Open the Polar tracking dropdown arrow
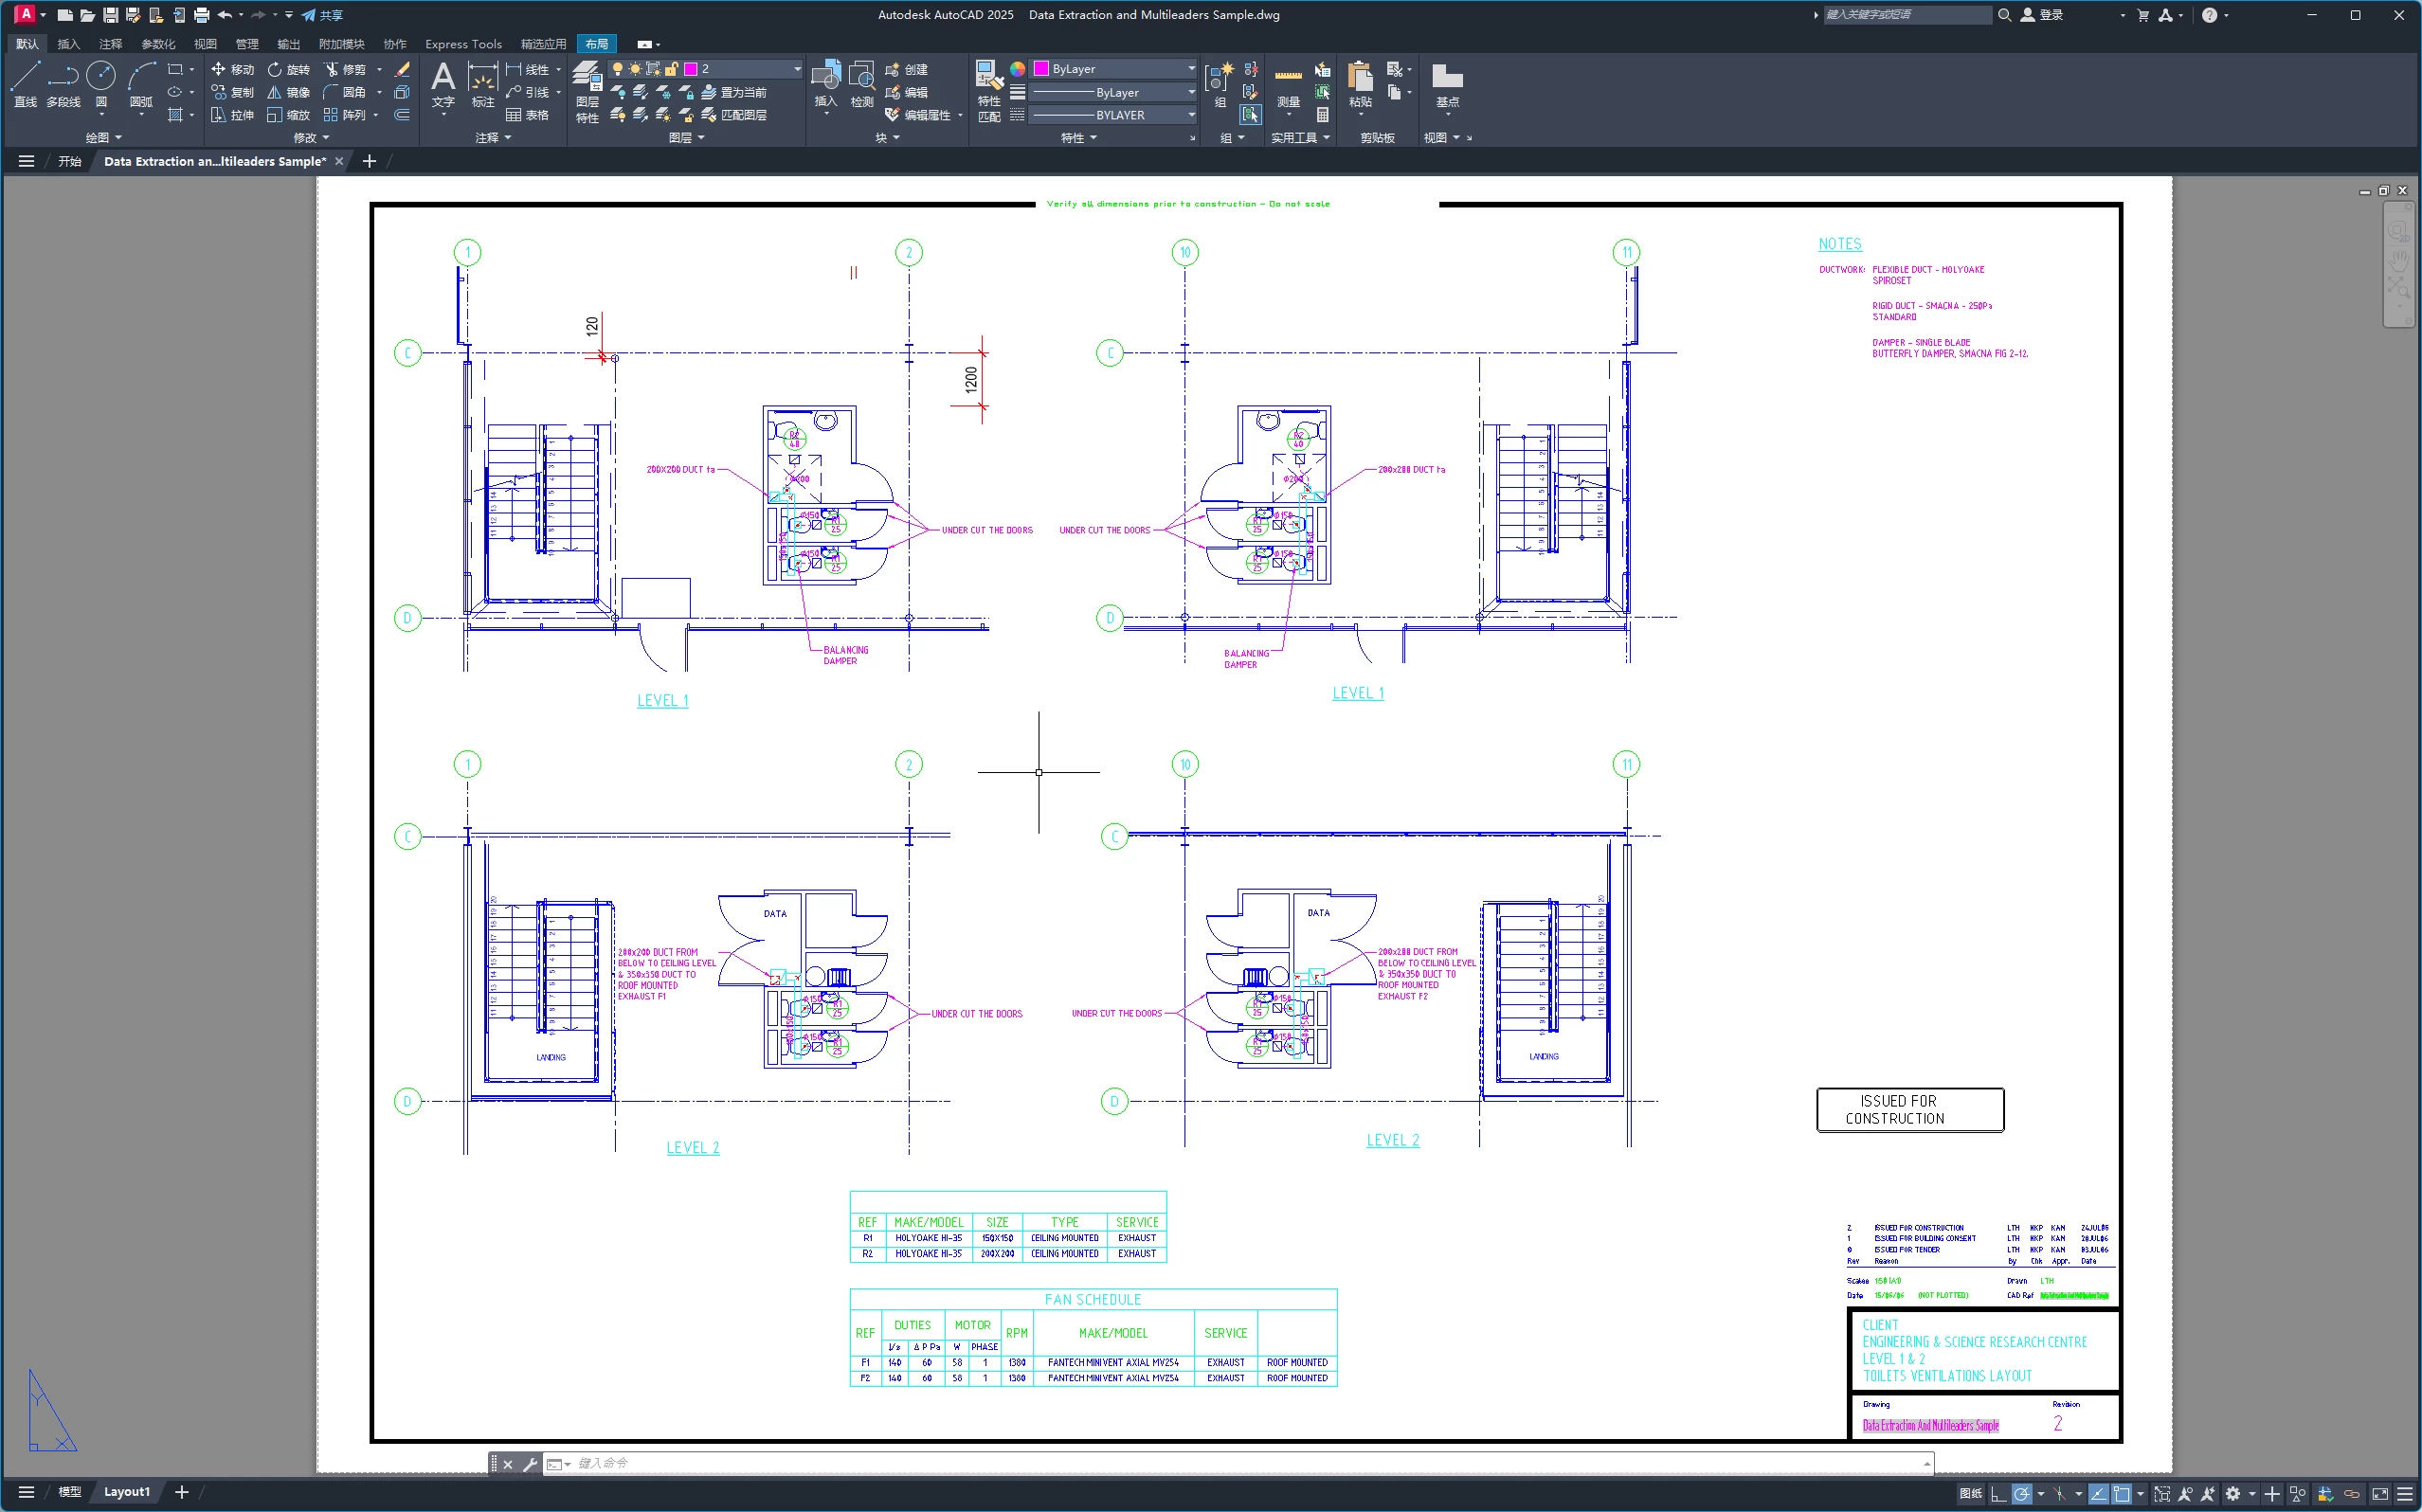2422x1512 pixels. click(x=2040, y=1494)
